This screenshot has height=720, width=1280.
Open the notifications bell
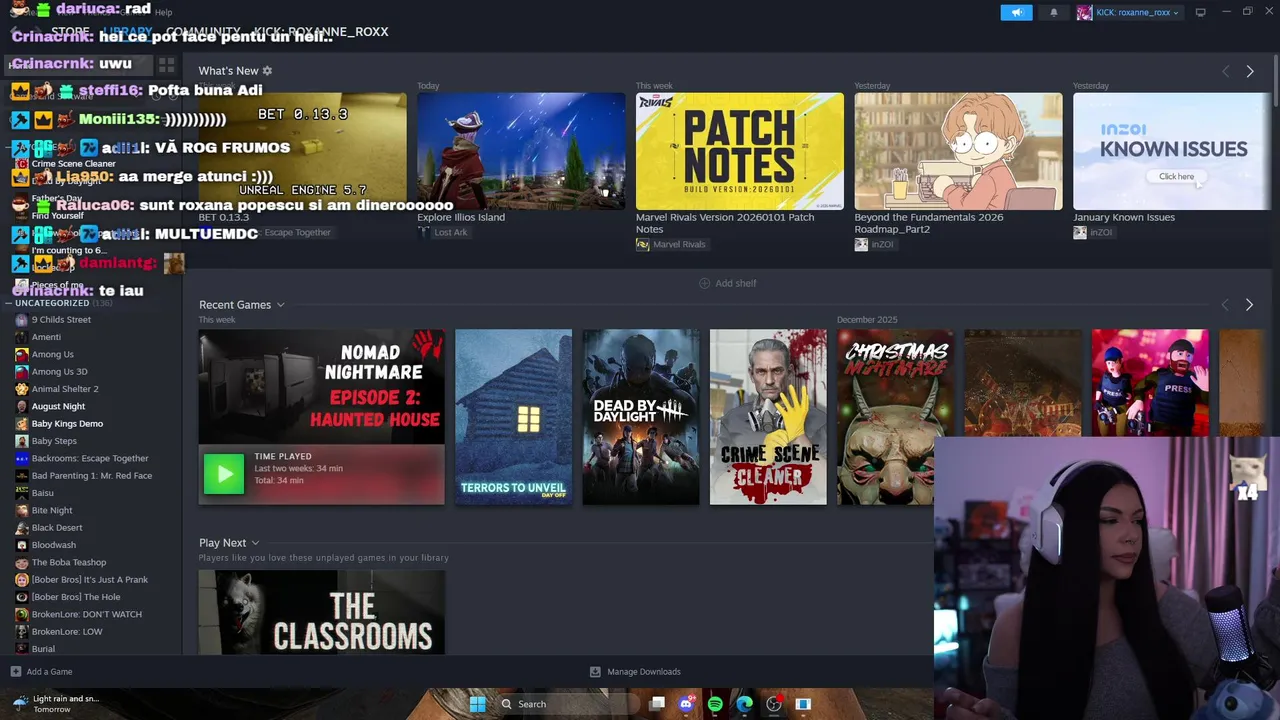coord(1053,12)
